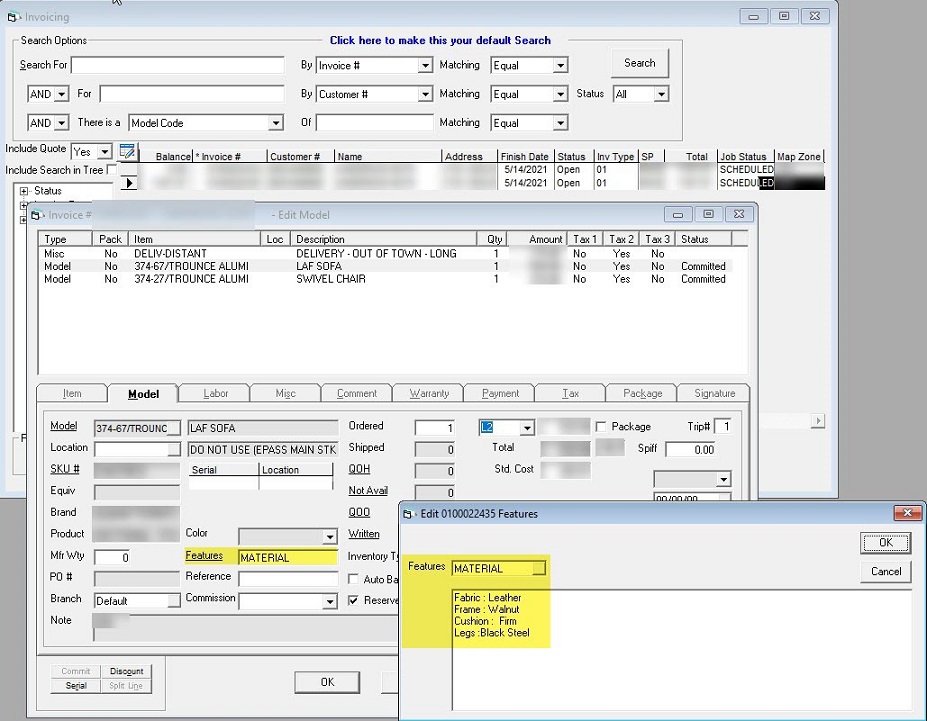Click the Spiff amount field
The image size is (927, 721).
pyautogui.click(x=692, y=450)
